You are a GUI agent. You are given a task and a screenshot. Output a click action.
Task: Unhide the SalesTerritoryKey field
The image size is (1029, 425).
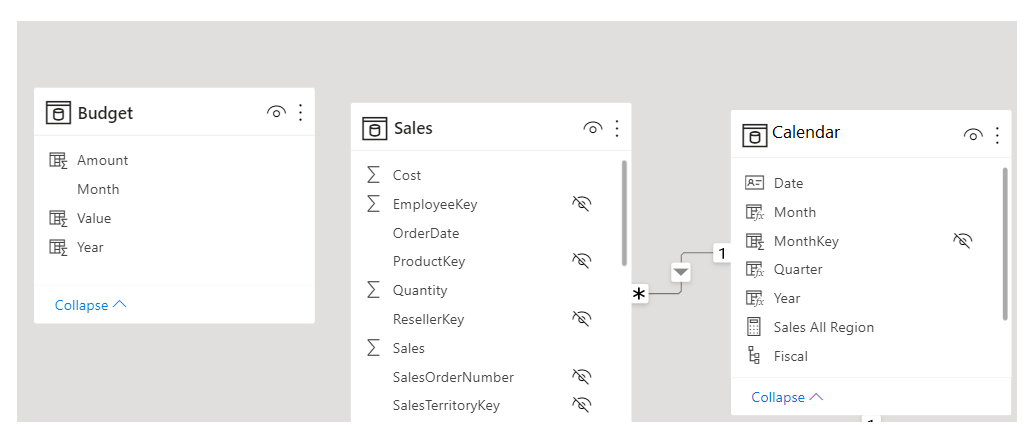pos(581,405)
